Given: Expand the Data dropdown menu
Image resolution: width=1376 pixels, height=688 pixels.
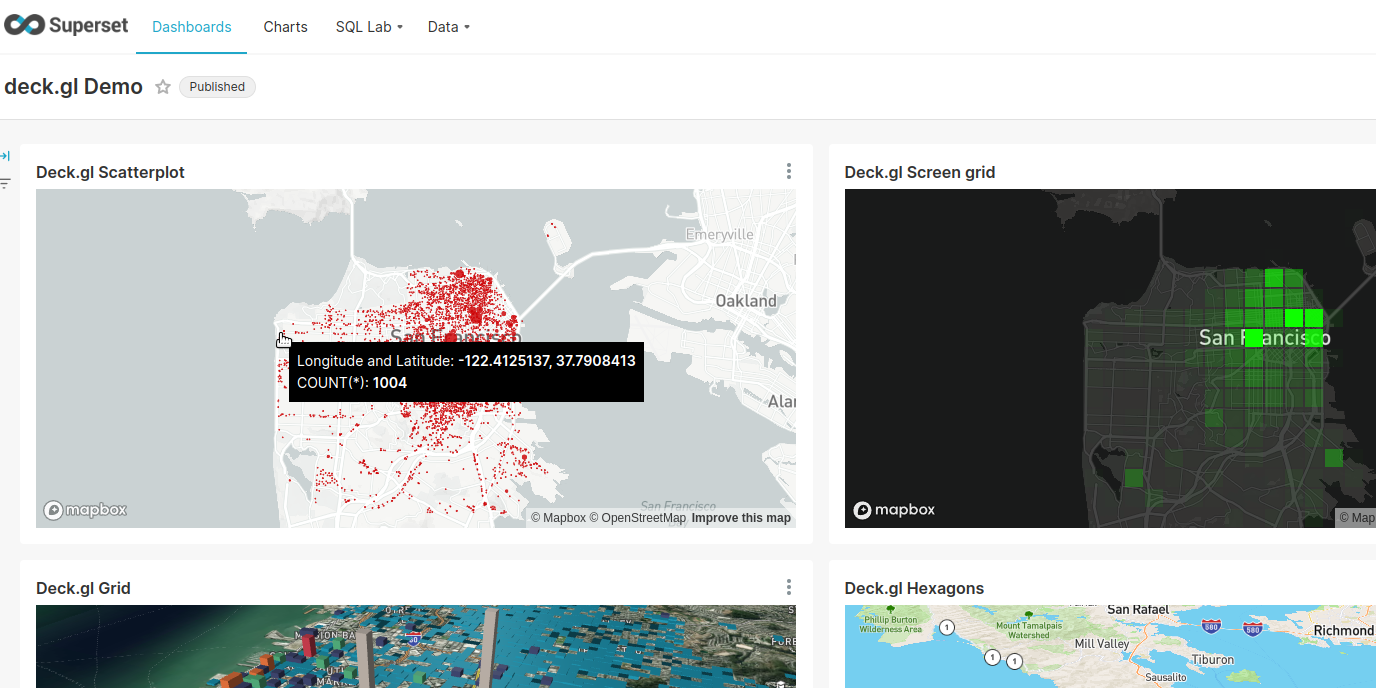Looking at the screenshot, I should click(x=449, y=27).
